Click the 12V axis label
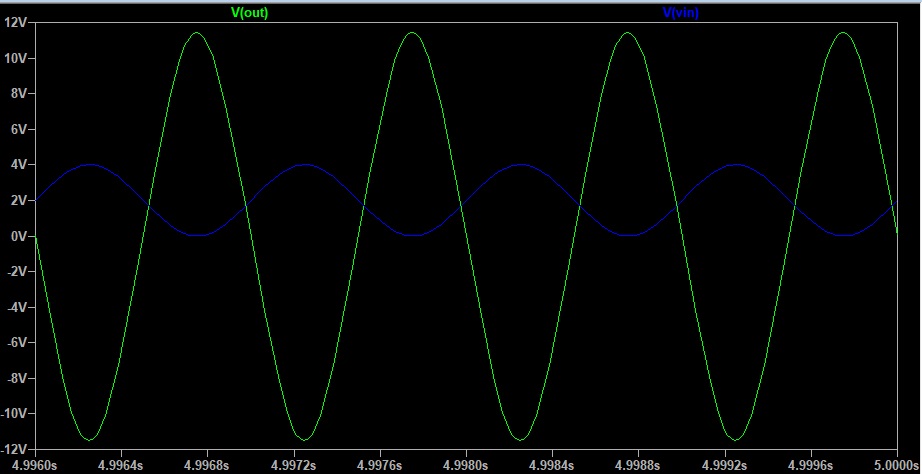Image resolution: width=922 pixels, height=474 pixels. tap(15, 22)
